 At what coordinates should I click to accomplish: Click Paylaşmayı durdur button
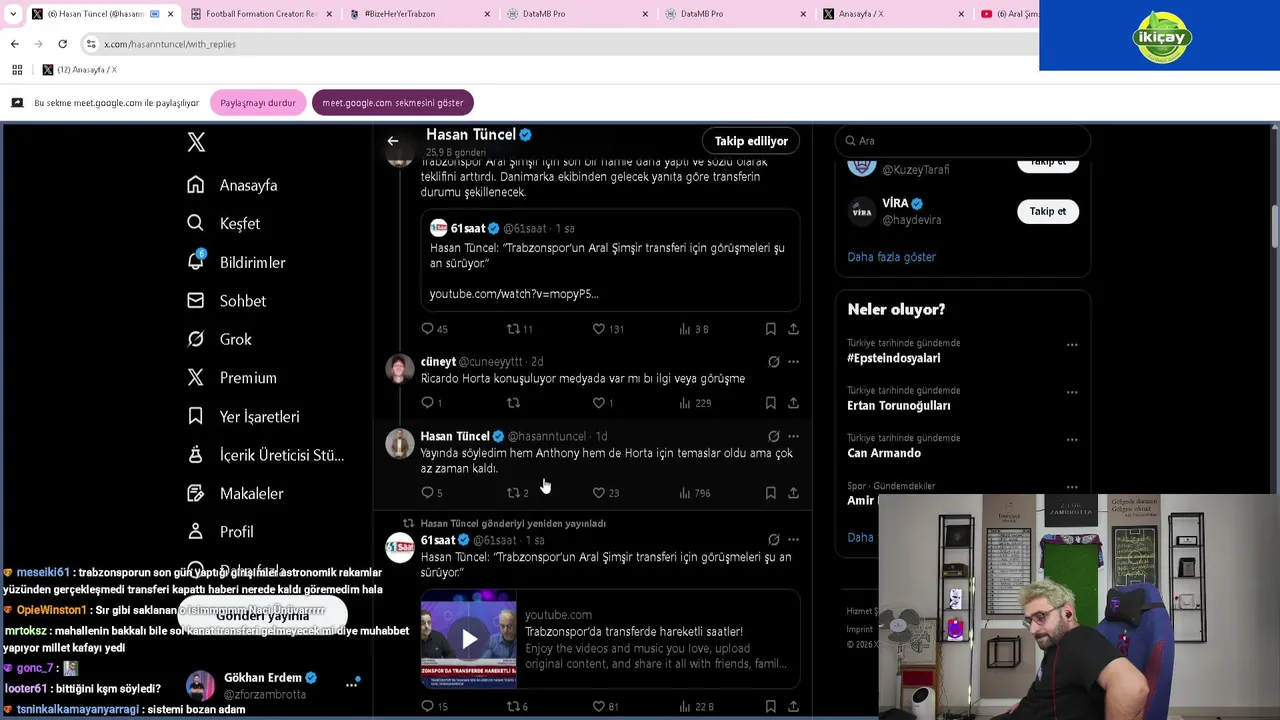click(258, 103)
